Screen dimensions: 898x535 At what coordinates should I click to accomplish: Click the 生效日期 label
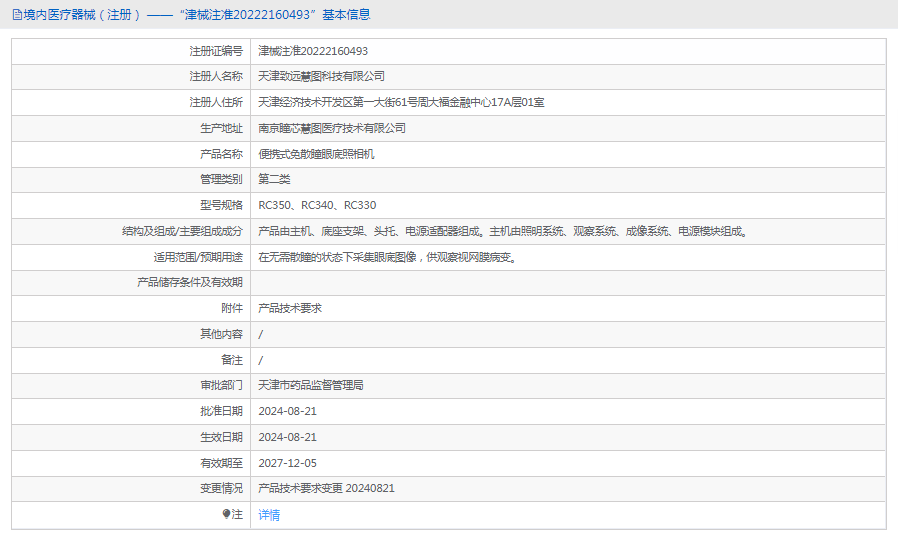click(221, 437)
